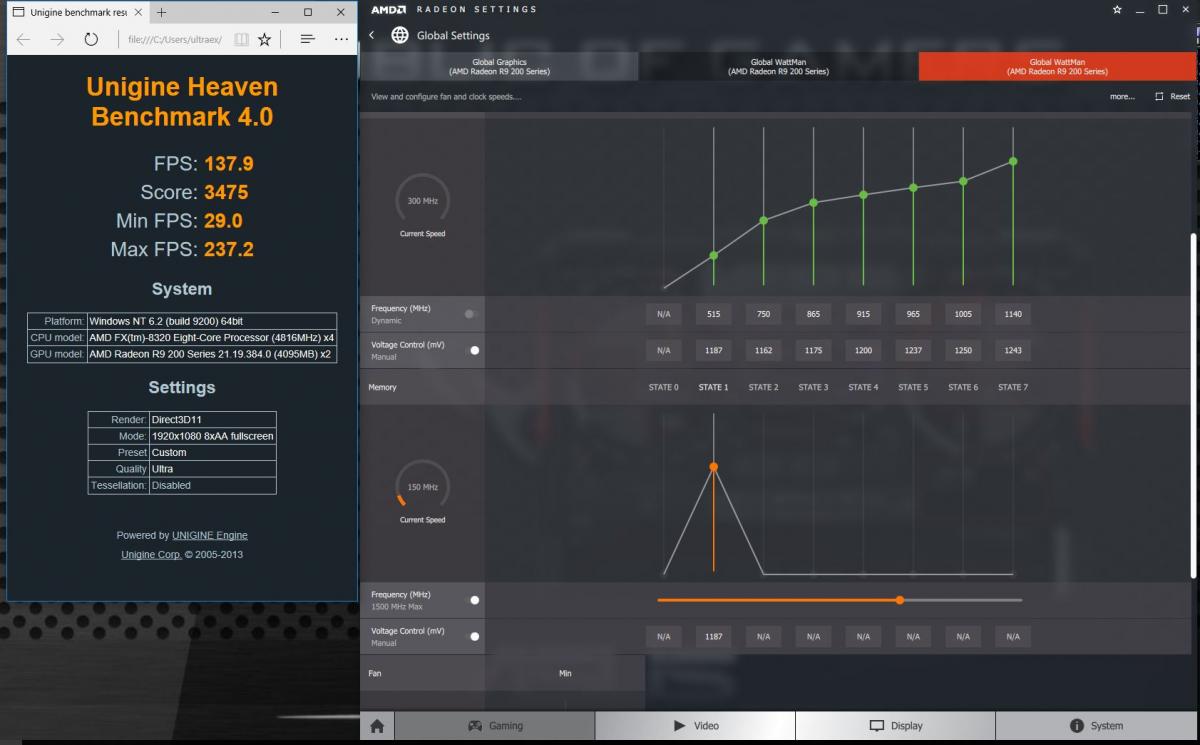1200x745 pixels.
Task: Click the Direct3D11 render cell
Action: click(x=212, y=420)
